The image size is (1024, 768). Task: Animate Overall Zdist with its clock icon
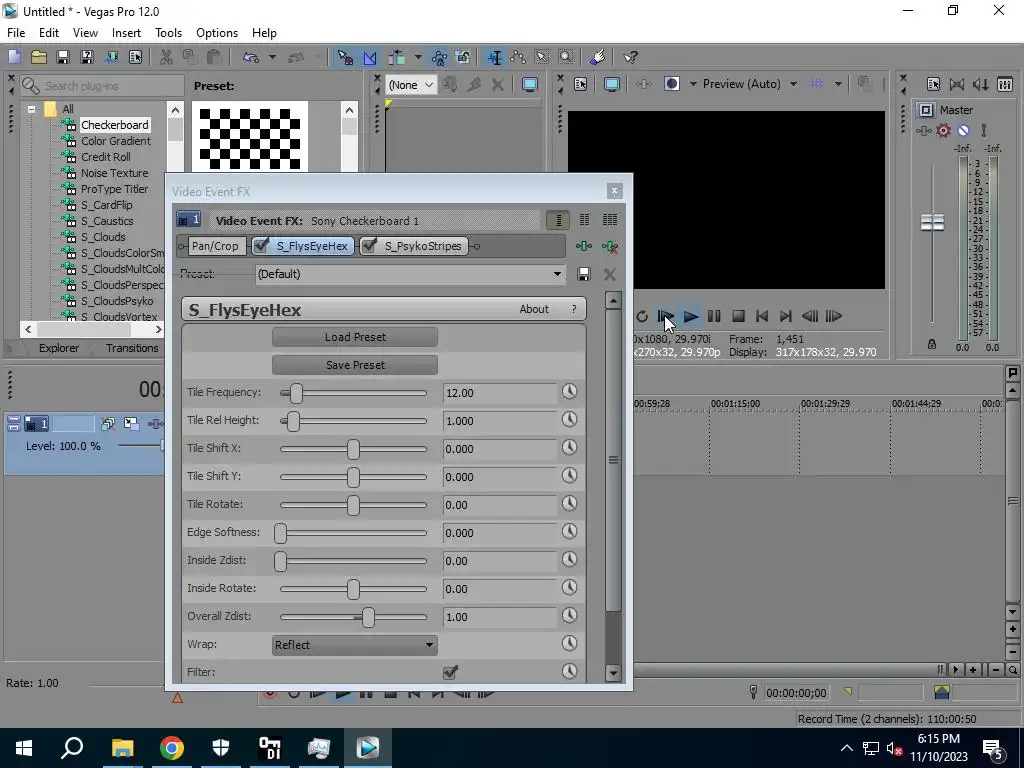click(569, 616)
